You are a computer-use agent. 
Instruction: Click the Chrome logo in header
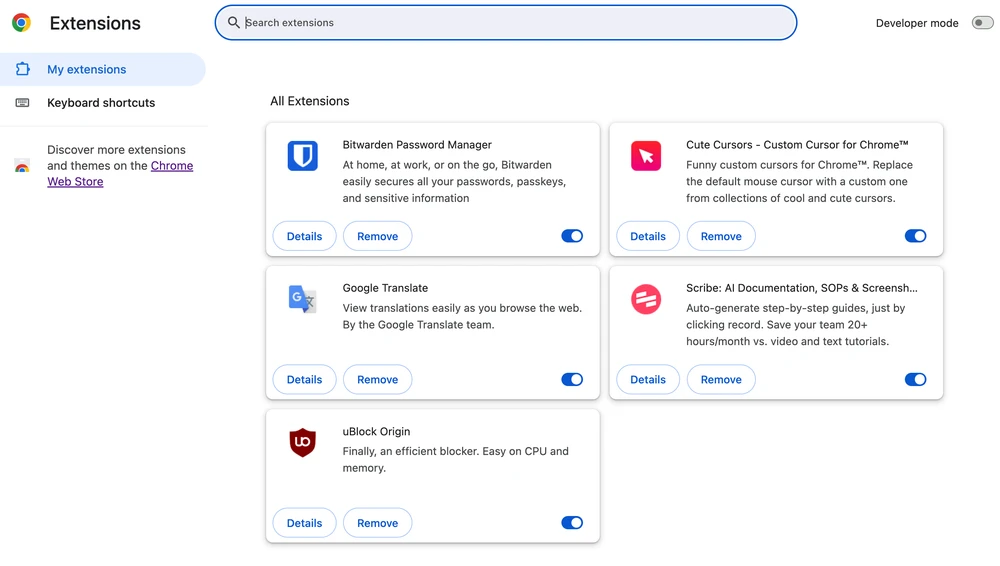pyautogui.click(x=21, y=23)
